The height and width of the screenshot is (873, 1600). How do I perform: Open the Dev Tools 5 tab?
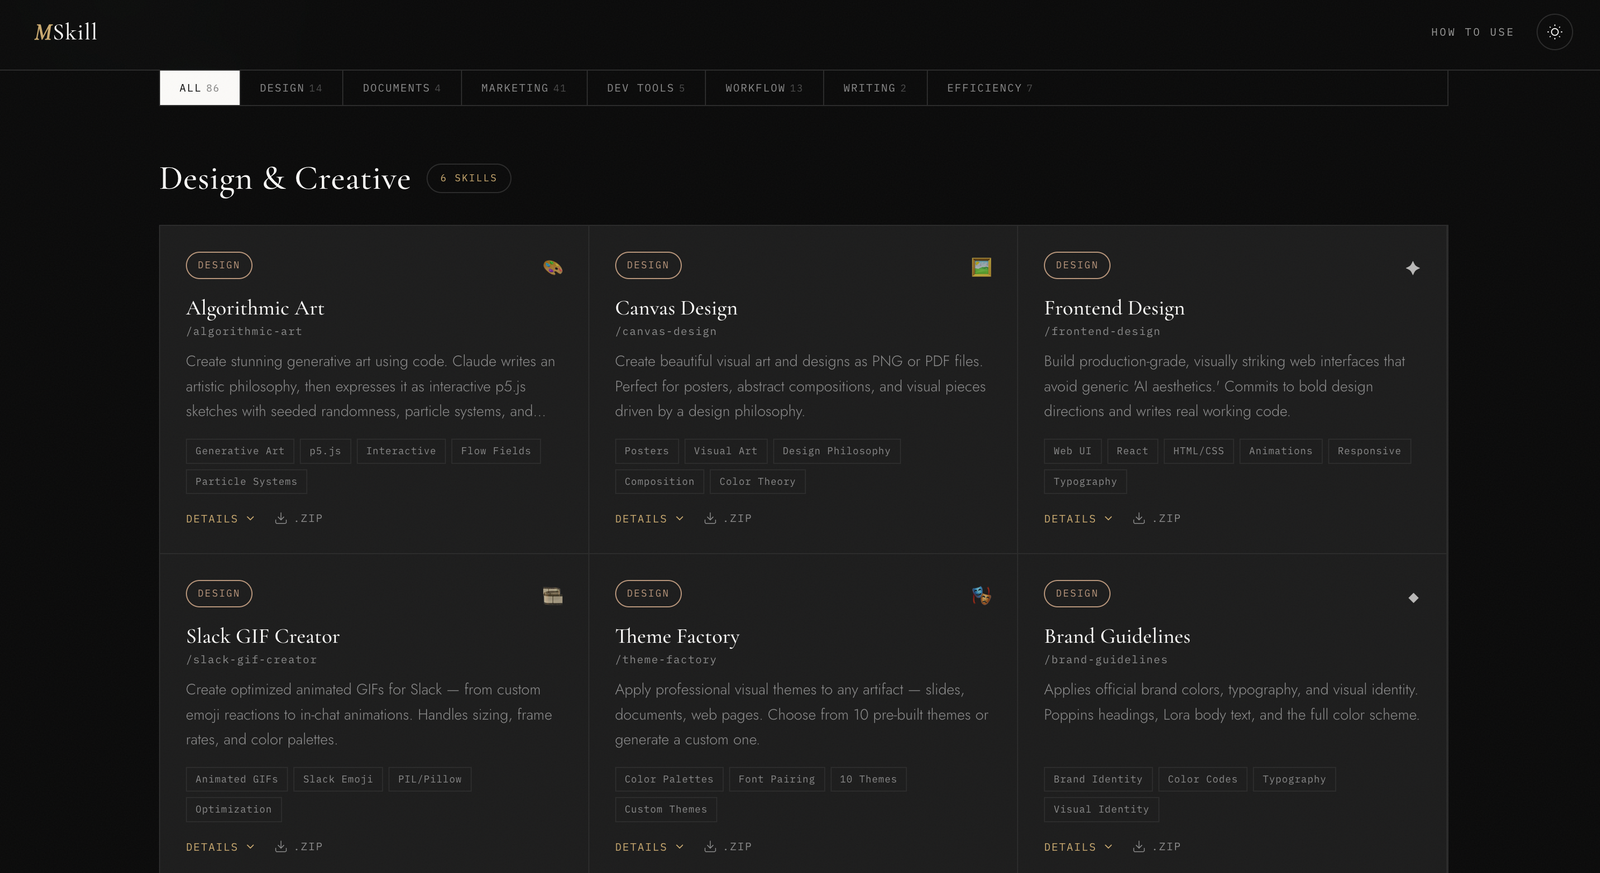coord(646,88)
